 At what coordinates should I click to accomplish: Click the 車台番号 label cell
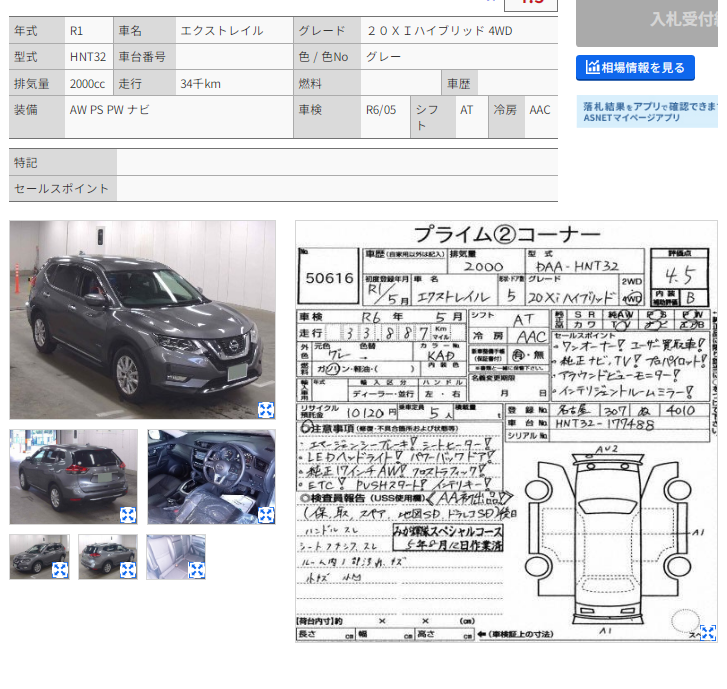point(144,57)
